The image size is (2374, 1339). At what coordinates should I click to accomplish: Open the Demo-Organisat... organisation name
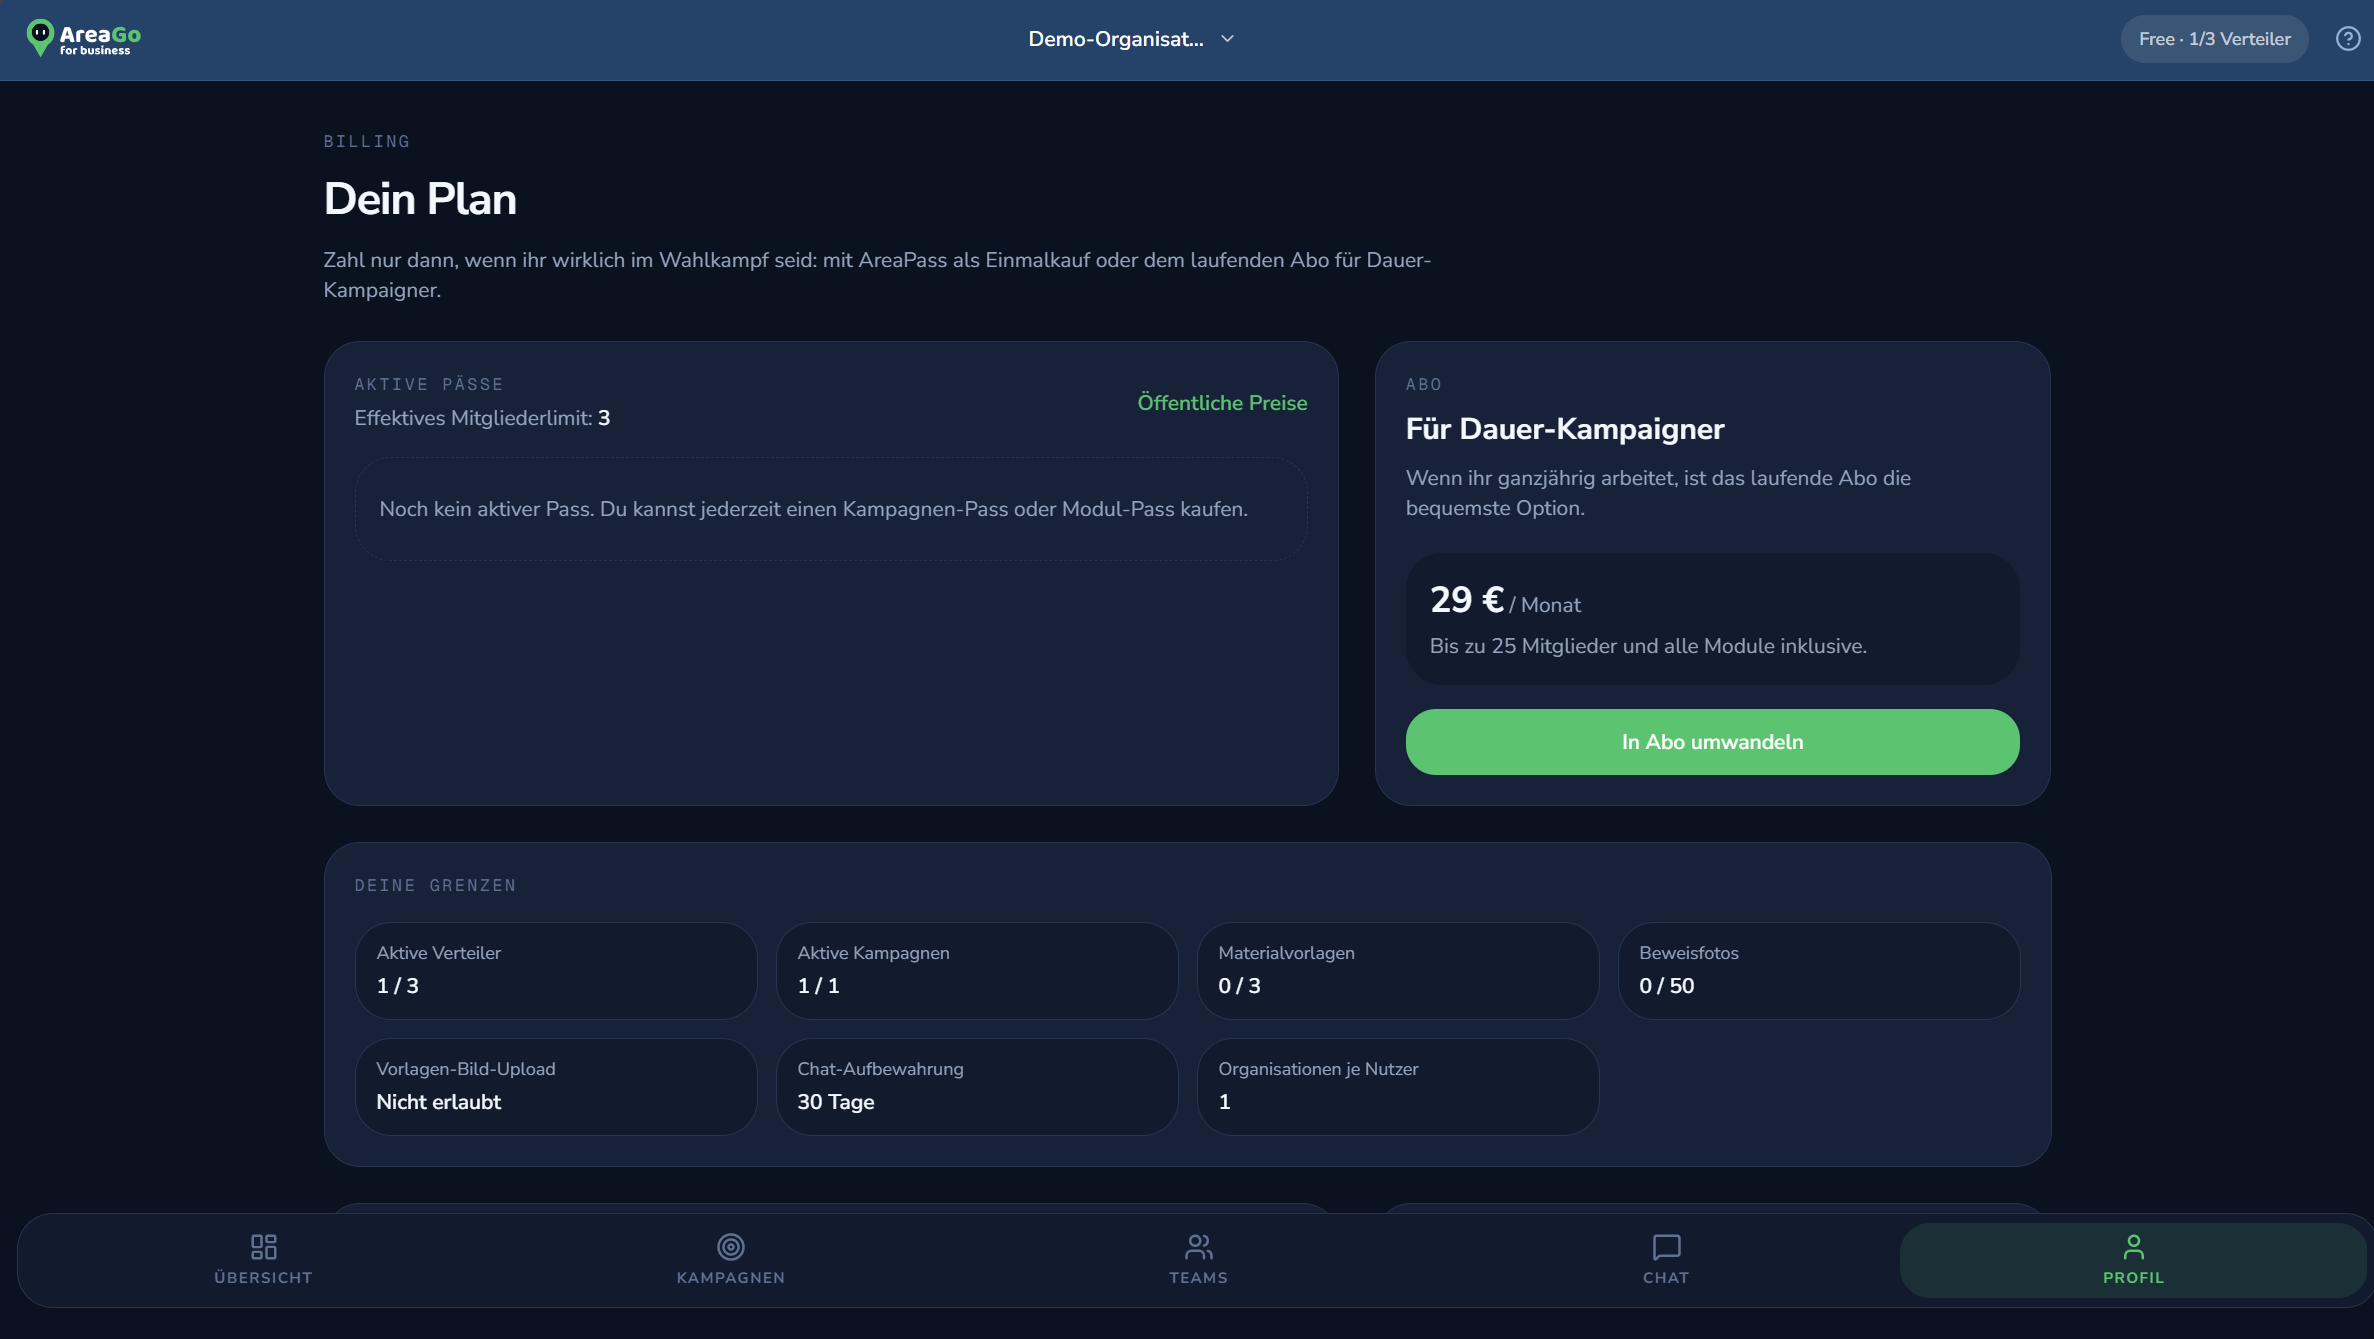point(1116,39)
